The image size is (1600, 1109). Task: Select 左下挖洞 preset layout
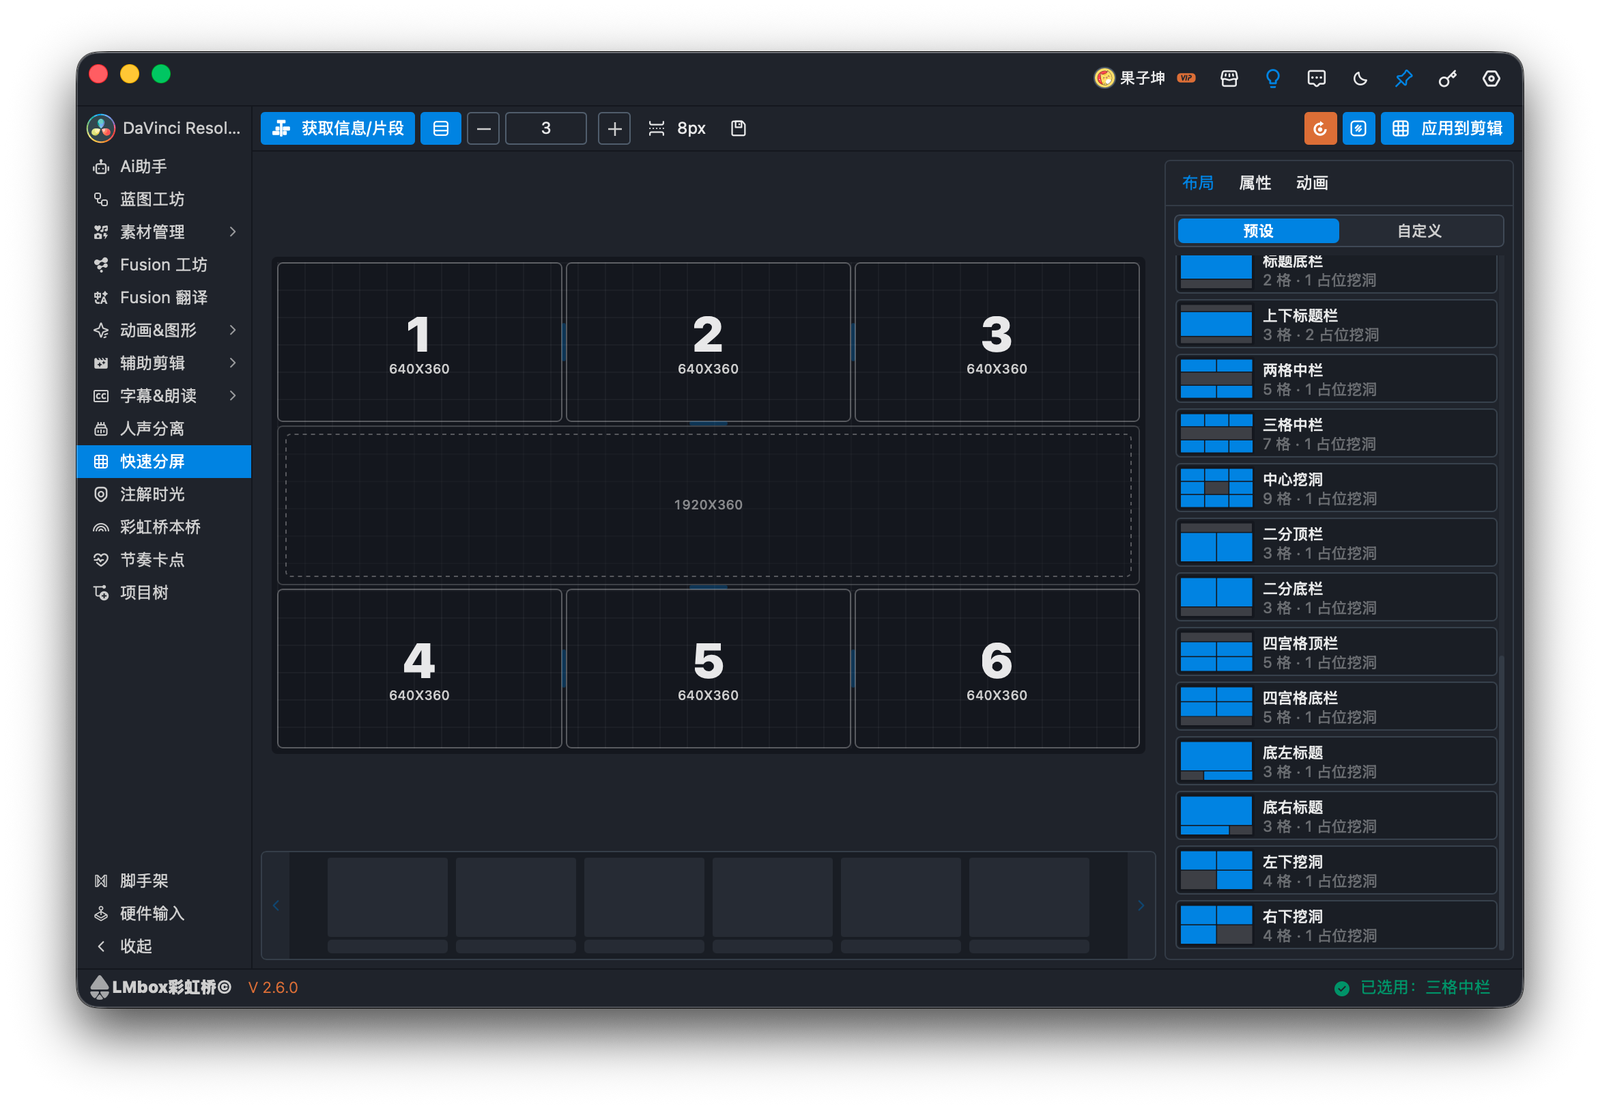(1336, 870)
